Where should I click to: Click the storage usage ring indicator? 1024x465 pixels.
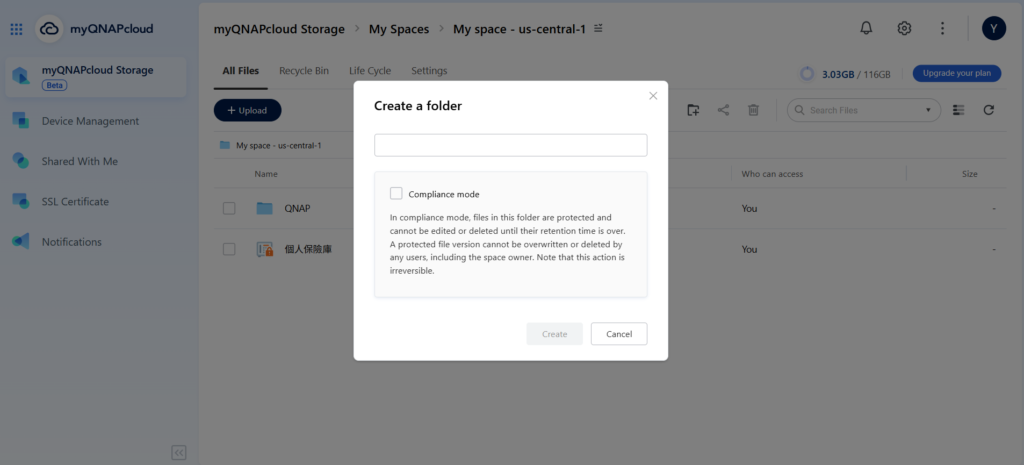click(x=807, y=74)
